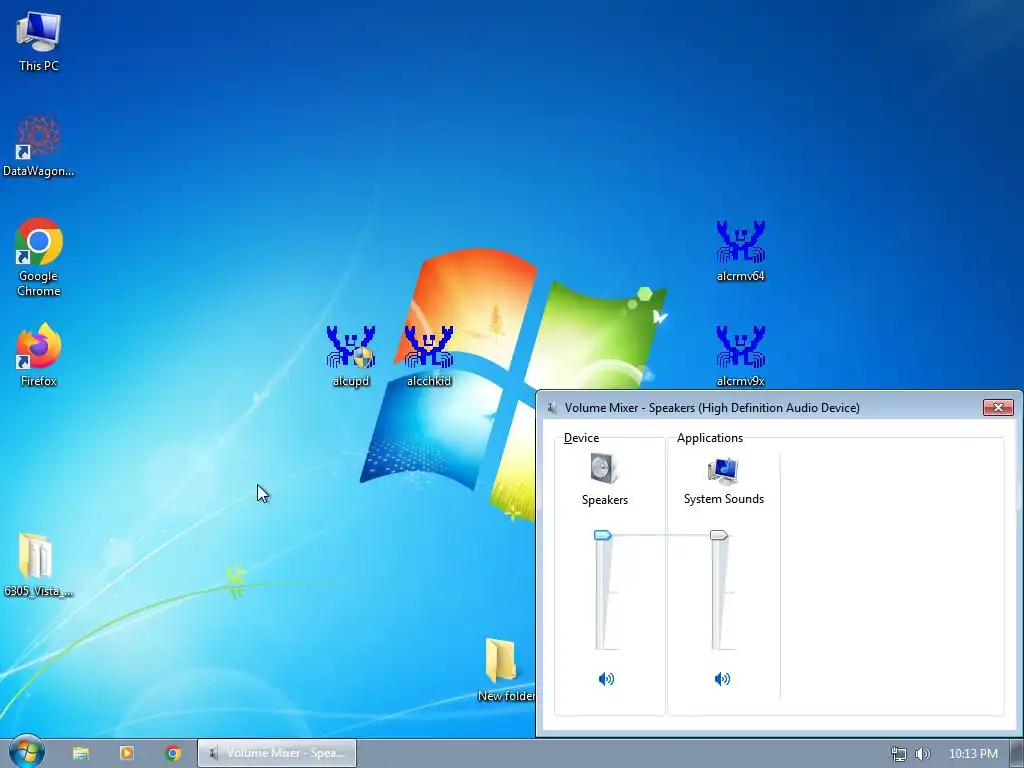Viewport: 1024px width, 768px height.
Task: Click the Show desktop button
Action: [1017, 753]
